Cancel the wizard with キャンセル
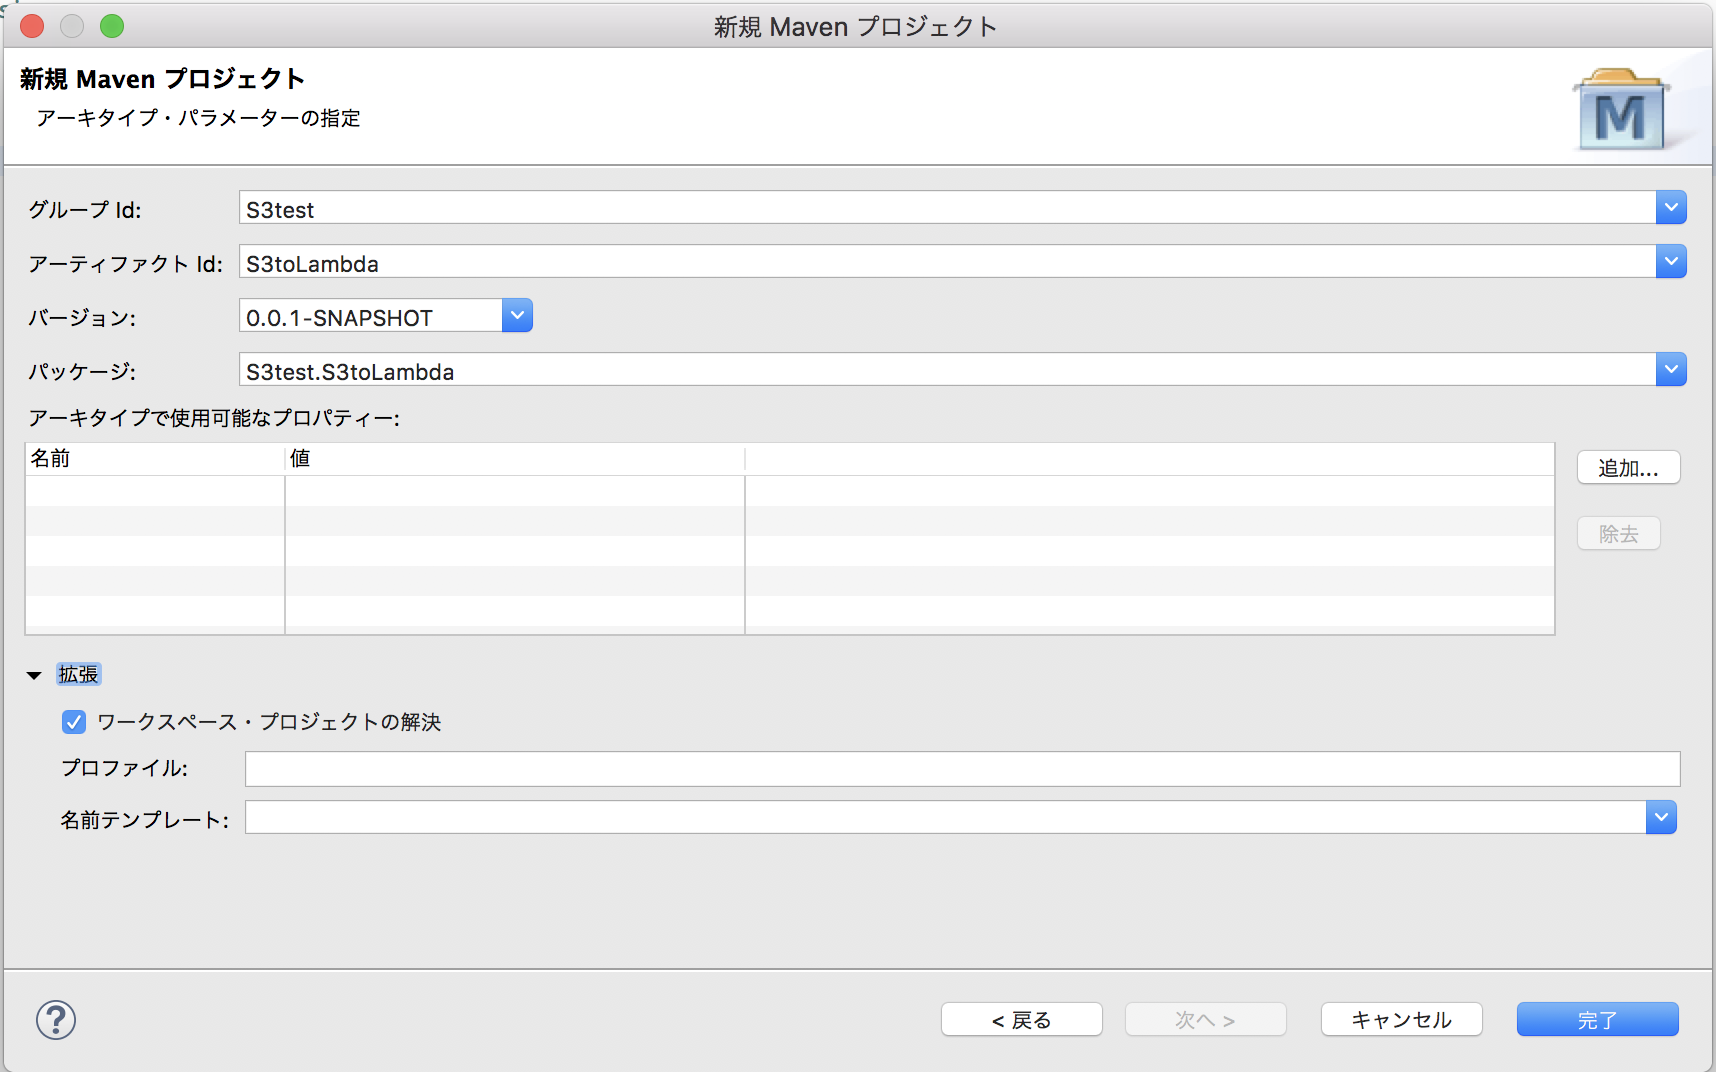This screenshot has width=1716, height=1072. tap(1402, 1020)
